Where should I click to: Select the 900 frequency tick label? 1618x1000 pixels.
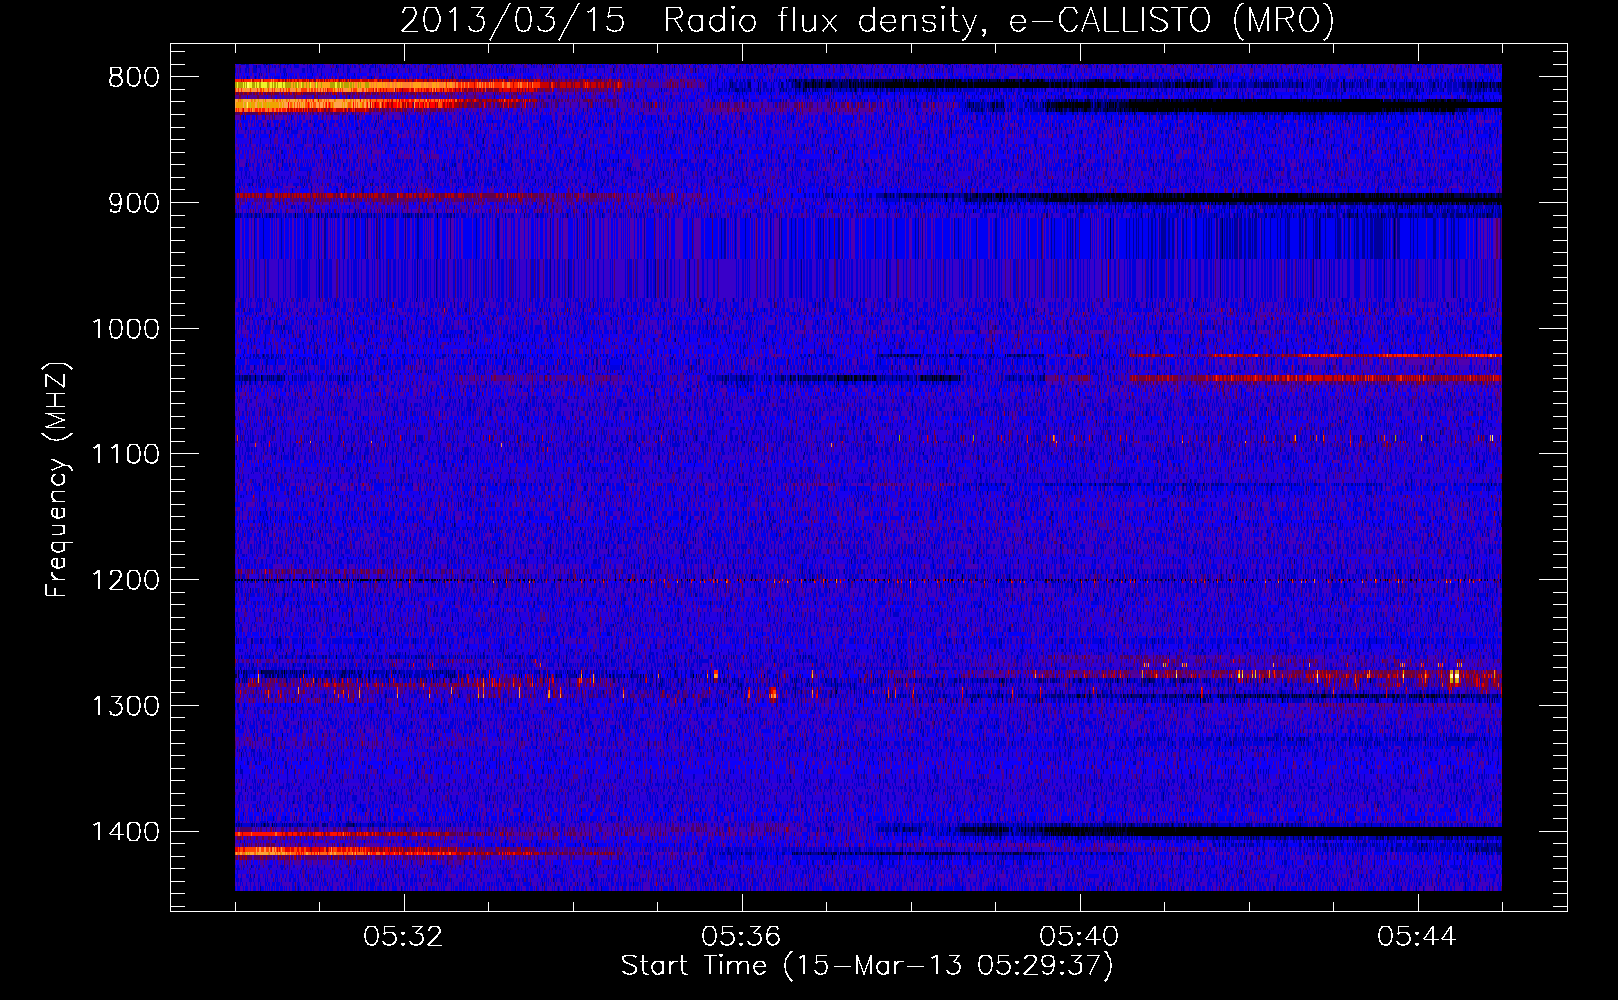[134, 203]
